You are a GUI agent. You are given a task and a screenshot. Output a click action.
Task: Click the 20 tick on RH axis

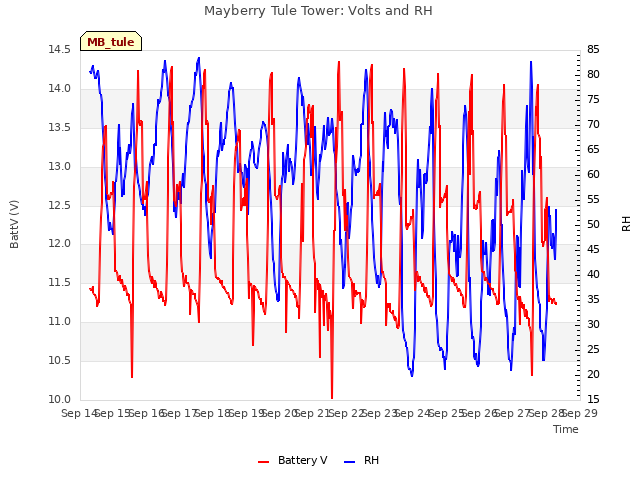tap(593, 374)
